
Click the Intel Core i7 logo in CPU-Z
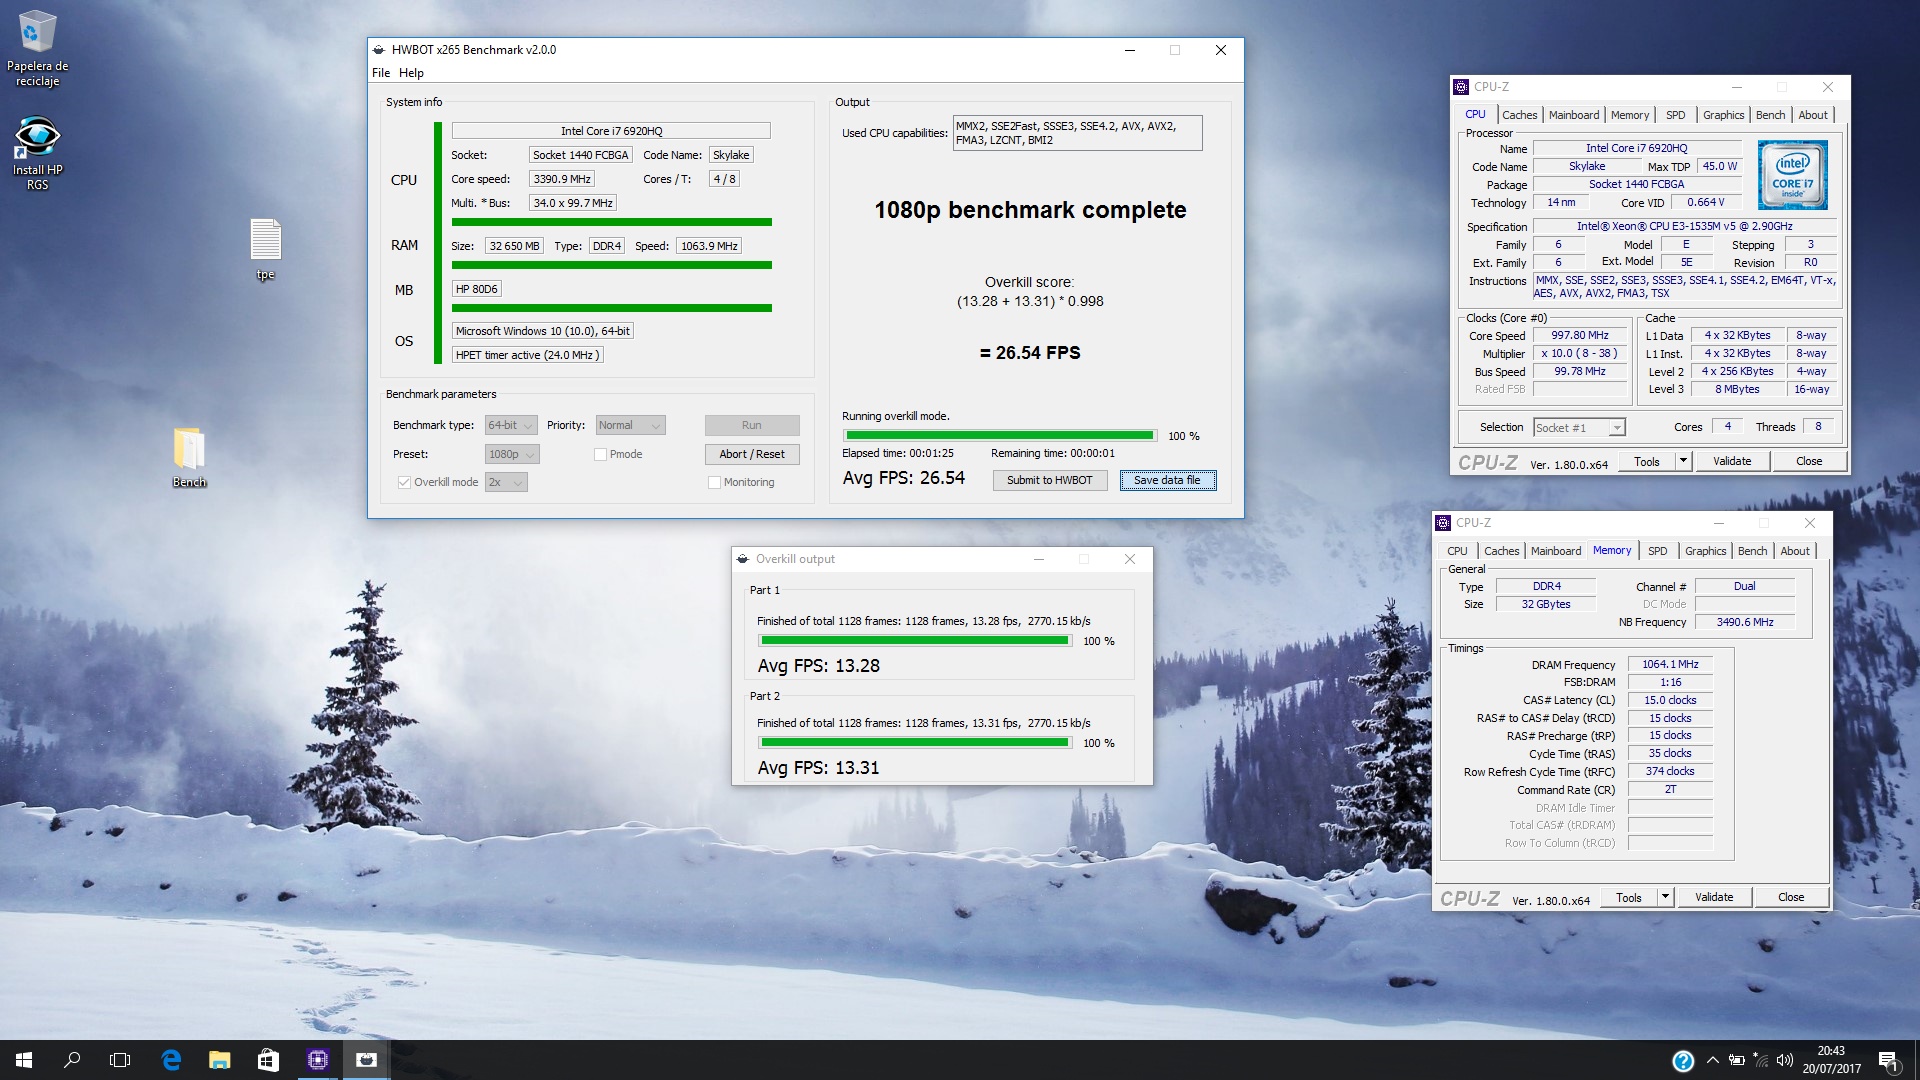click(1792, 175)
